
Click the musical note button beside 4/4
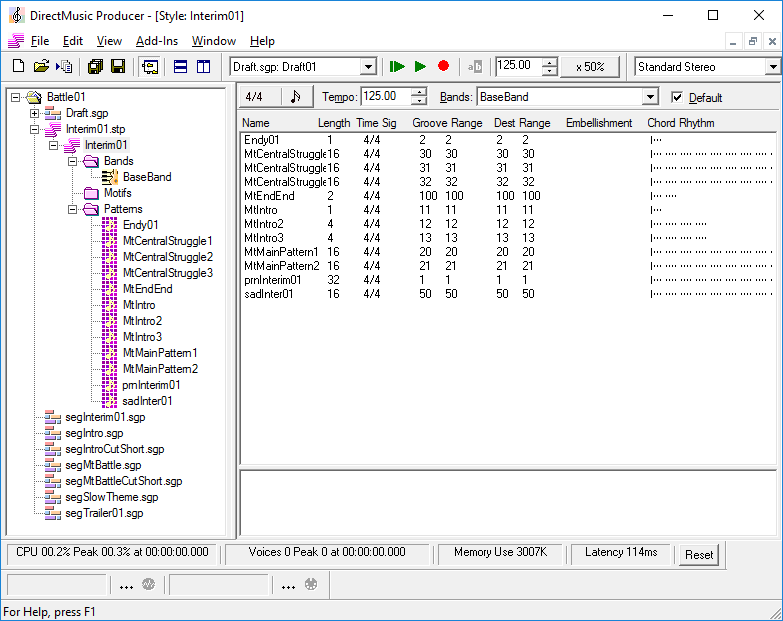click(x=295, y=97)
